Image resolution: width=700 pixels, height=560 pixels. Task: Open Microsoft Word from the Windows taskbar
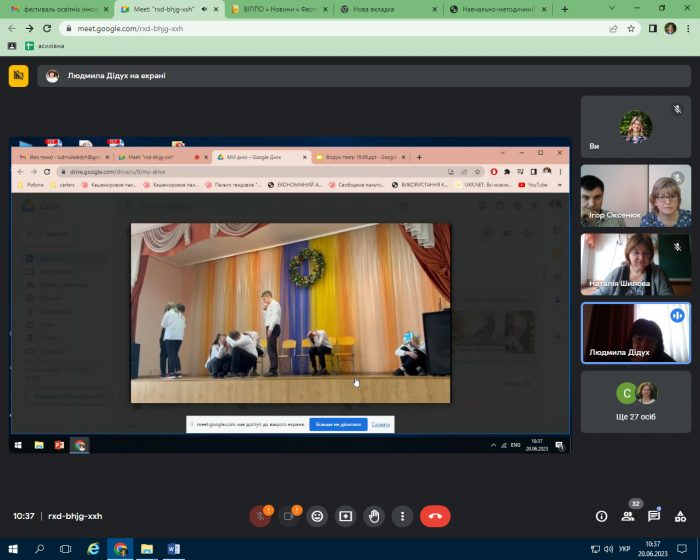(x=173, y=549)
